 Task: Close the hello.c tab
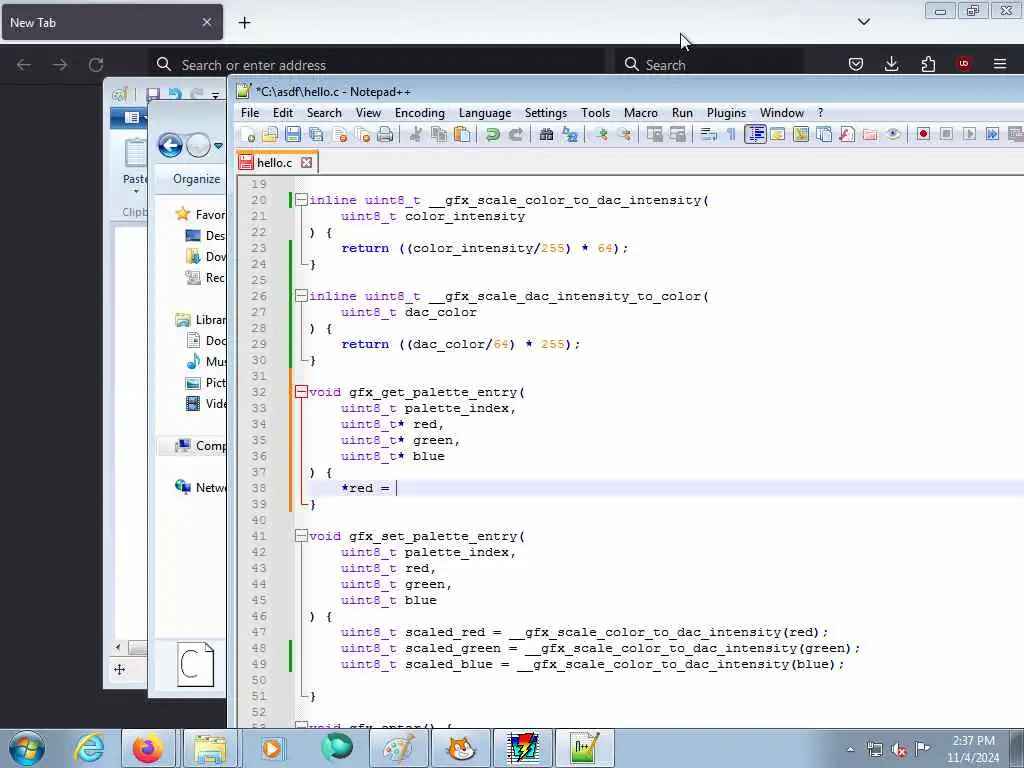[306, 163]
